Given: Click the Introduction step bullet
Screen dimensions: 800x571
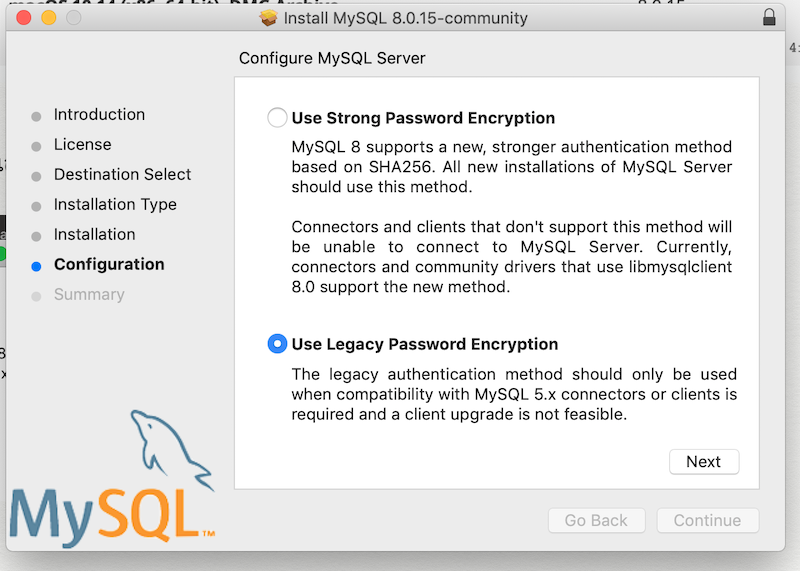Looking at the screenshot, I should (36, 116).
